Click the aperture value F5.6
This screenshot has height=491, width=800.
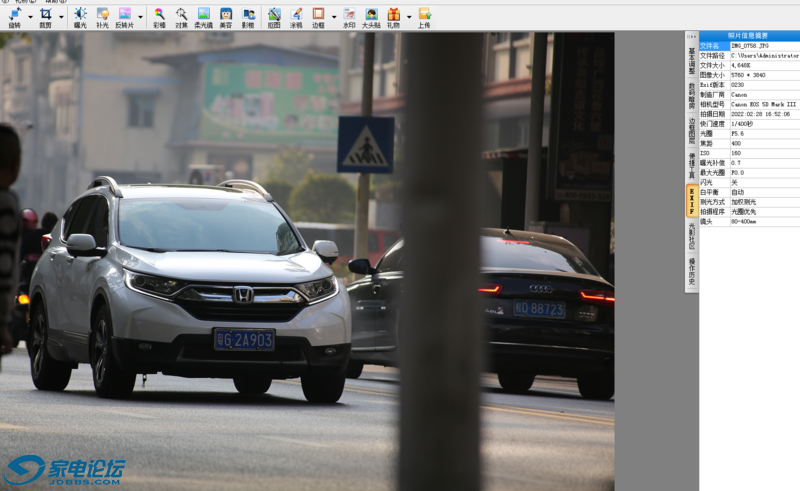click(x=738, y=134)
